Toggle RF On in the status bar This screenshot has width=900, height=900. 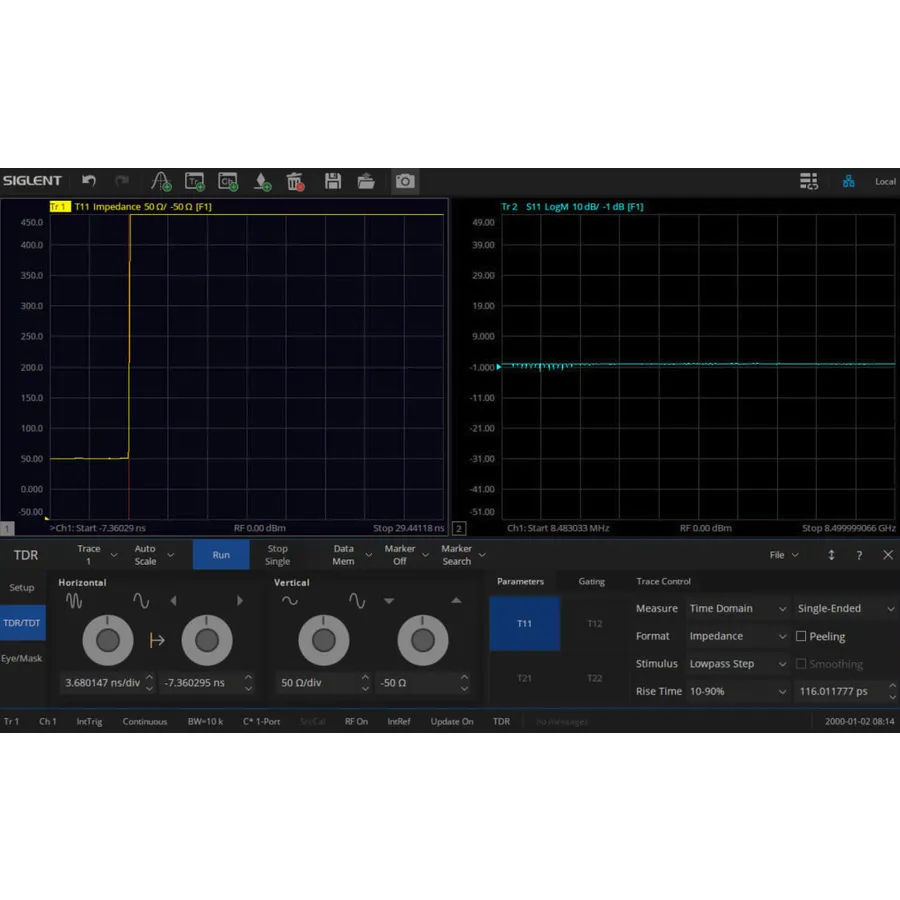pyautogui.click(x=356, y=721)
